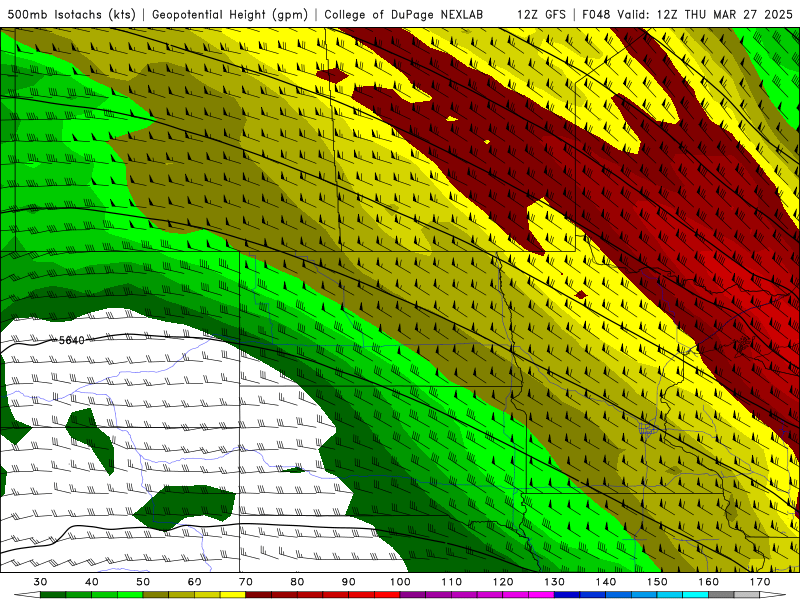Click the '500mb Isotachs (kts)' title text
The image size is (800, 600).
coord(71,14)
